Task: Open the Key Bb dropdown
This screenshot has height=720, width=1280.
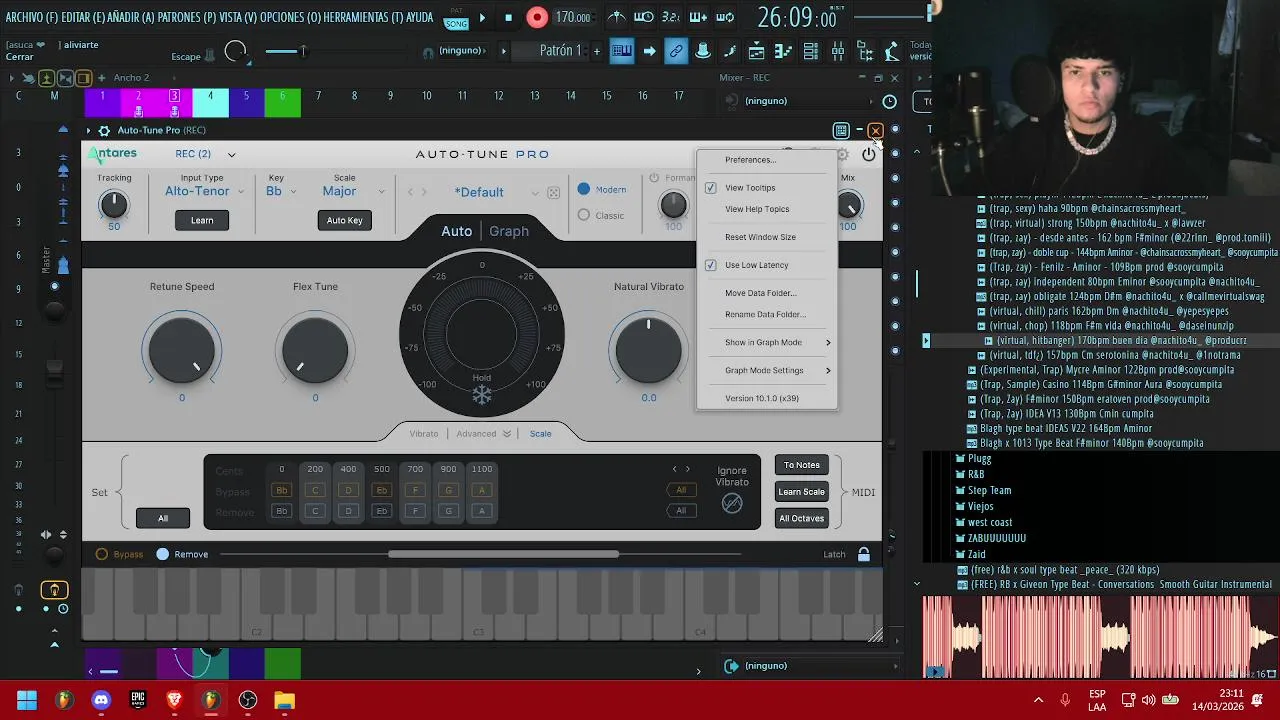Action: point(281,191)
